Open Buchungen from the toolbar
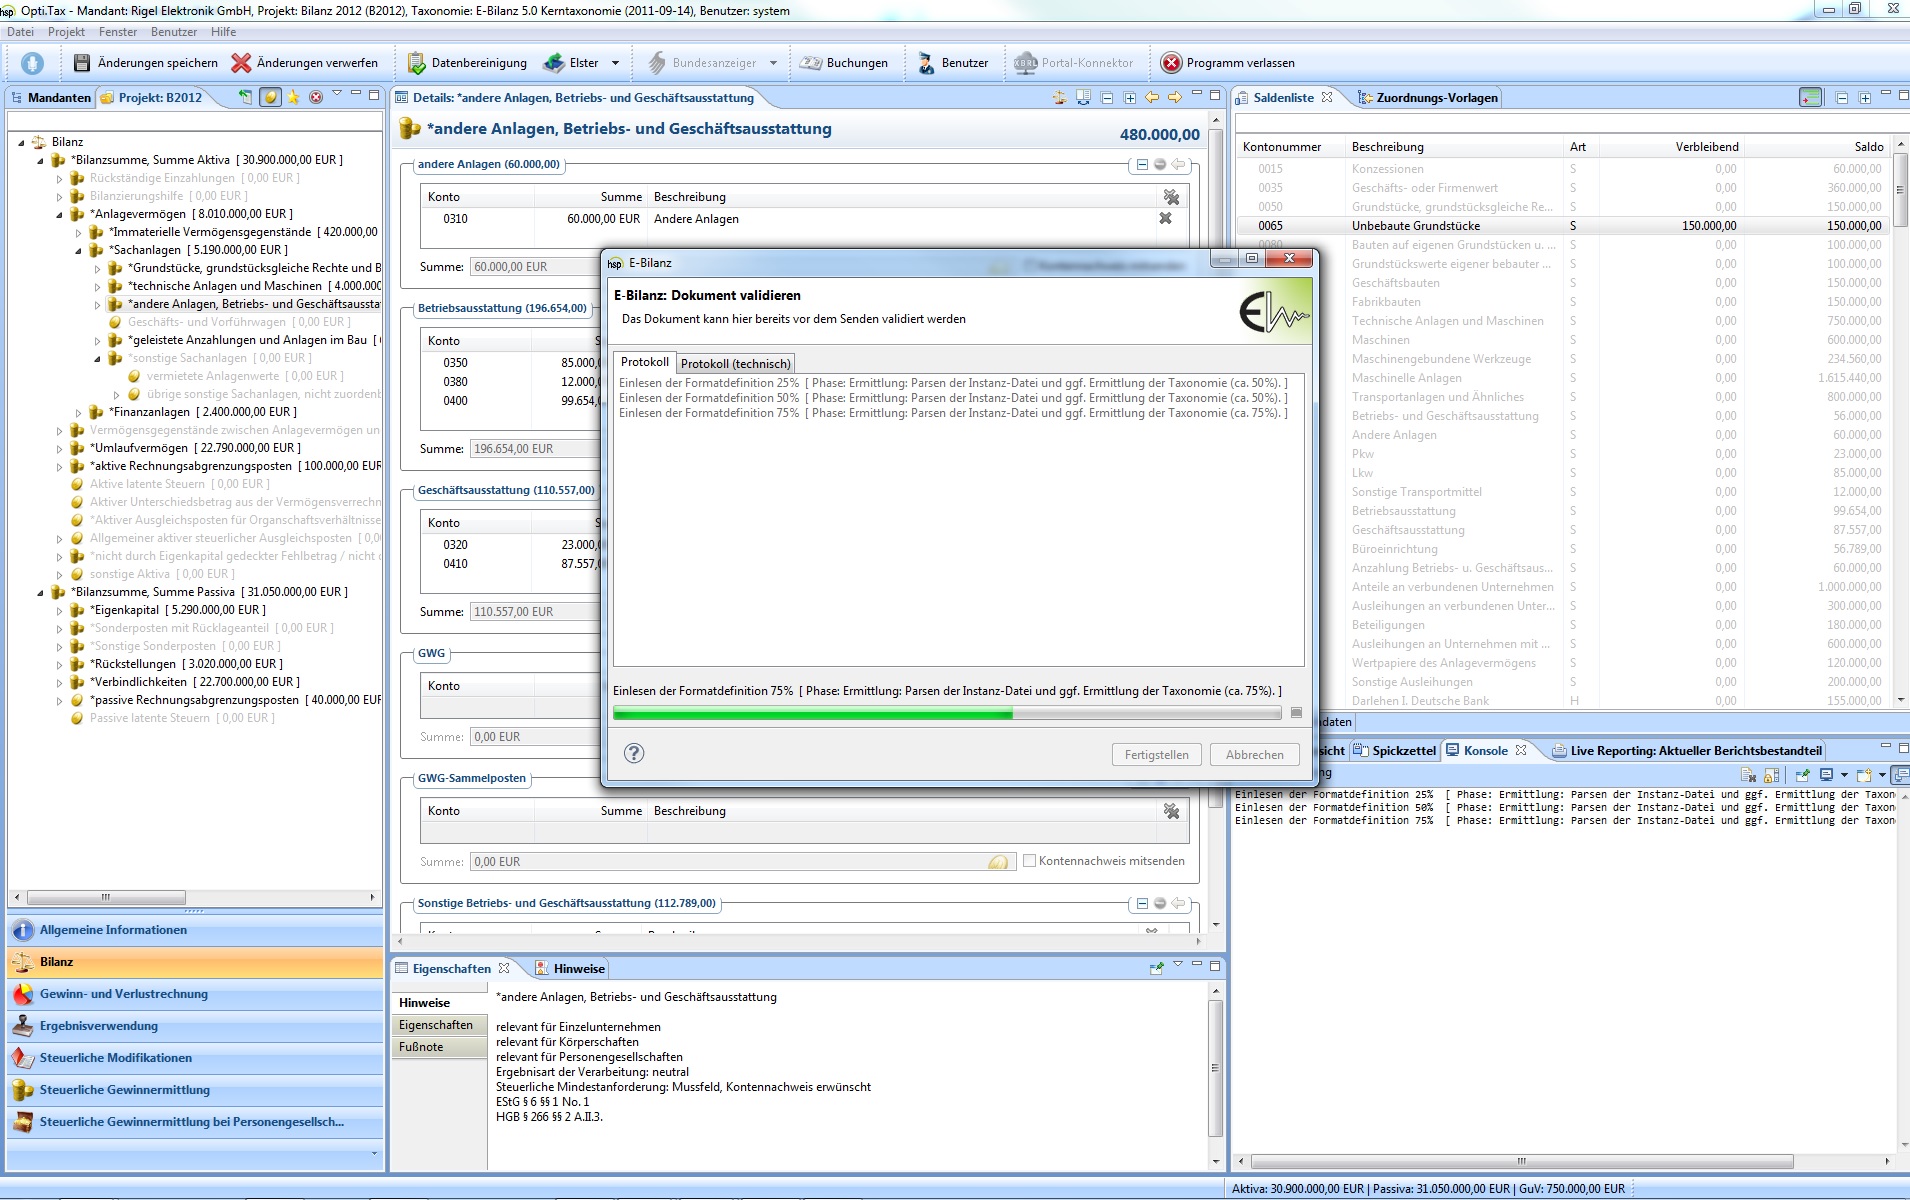This screenshot has width=1910, height=1200. (x=844, y=63)
